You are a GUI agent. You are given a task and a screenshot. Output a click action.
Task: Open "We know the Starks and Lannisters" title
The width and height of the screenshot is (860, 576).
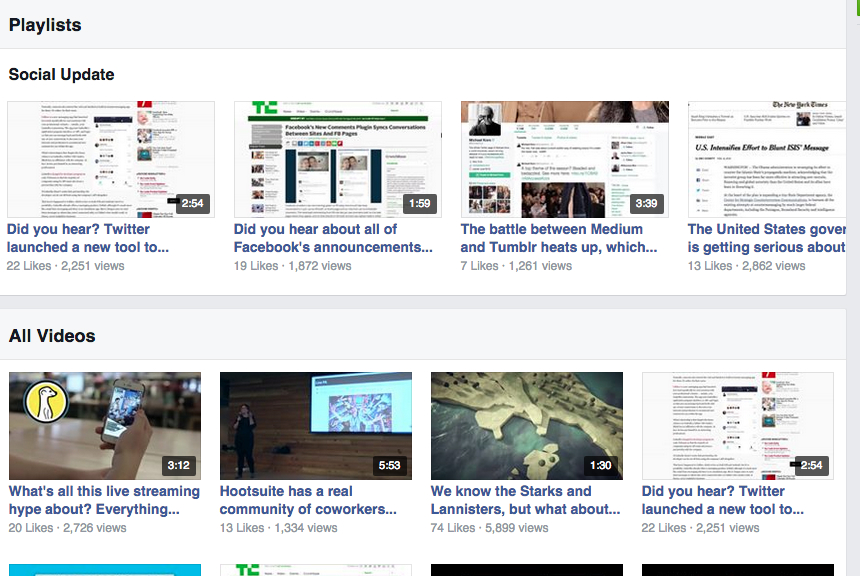[x=525, y=500]
